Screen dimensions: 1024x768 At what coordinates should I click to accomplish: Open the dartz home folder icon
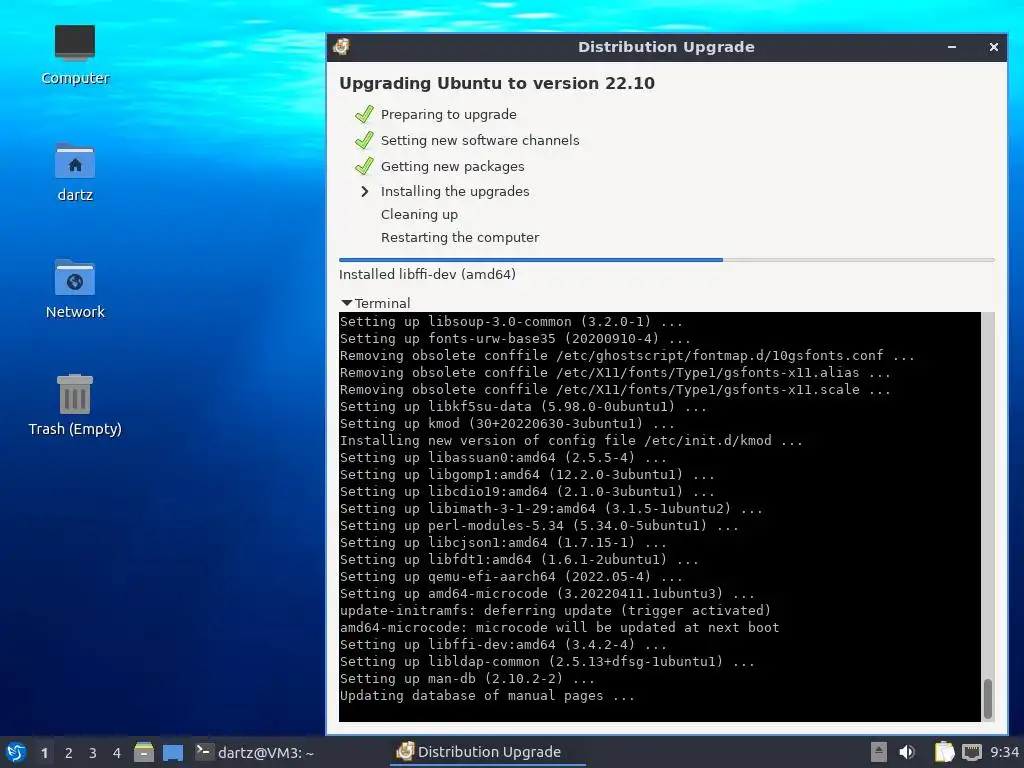[74, 172]
